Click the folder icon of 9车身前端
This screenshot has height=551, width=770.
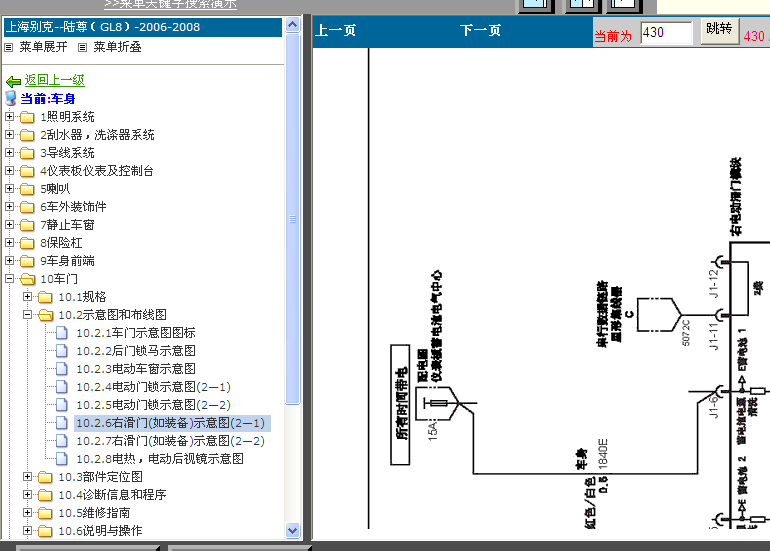(x=27, y=261)
